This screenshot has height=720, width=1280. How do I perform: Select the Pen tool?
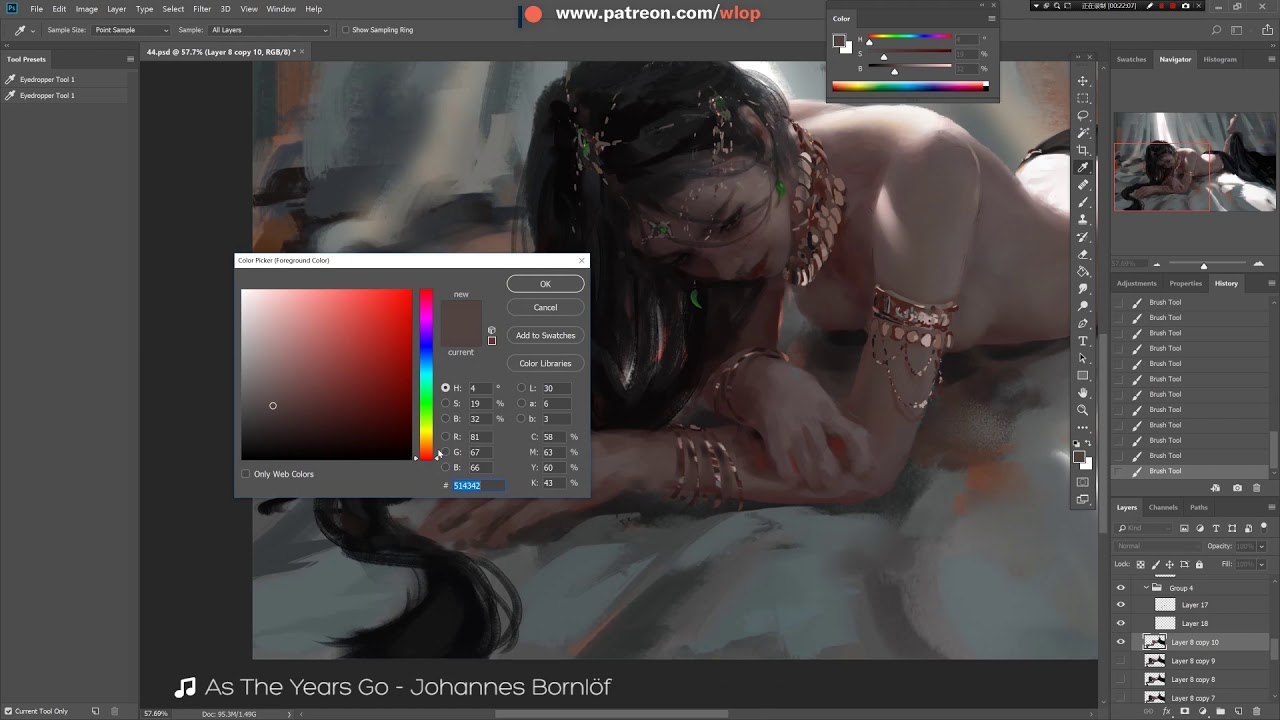pos(1083,323)
